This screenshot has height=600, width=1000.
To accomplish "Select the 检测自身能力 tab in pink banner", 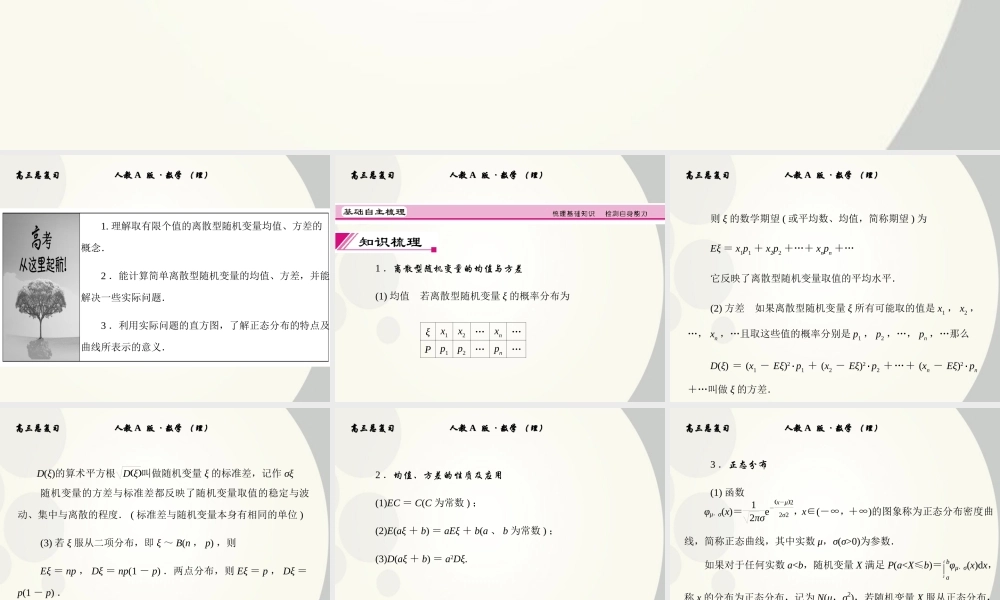I will tap(626, 214).
